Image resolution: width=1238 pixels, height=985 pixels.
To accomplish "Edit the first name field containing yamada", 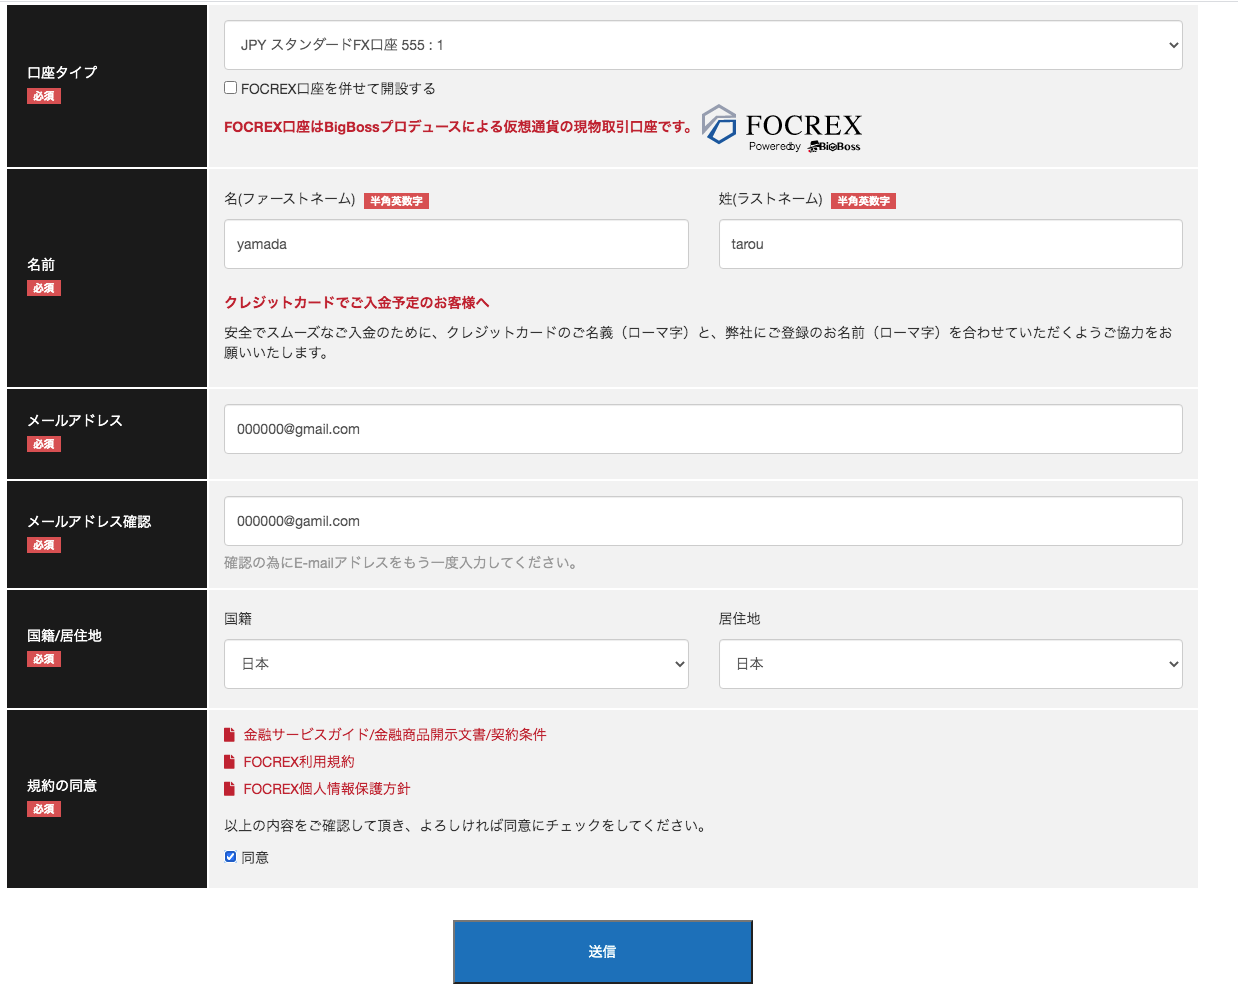I will [x=456, y=244].
